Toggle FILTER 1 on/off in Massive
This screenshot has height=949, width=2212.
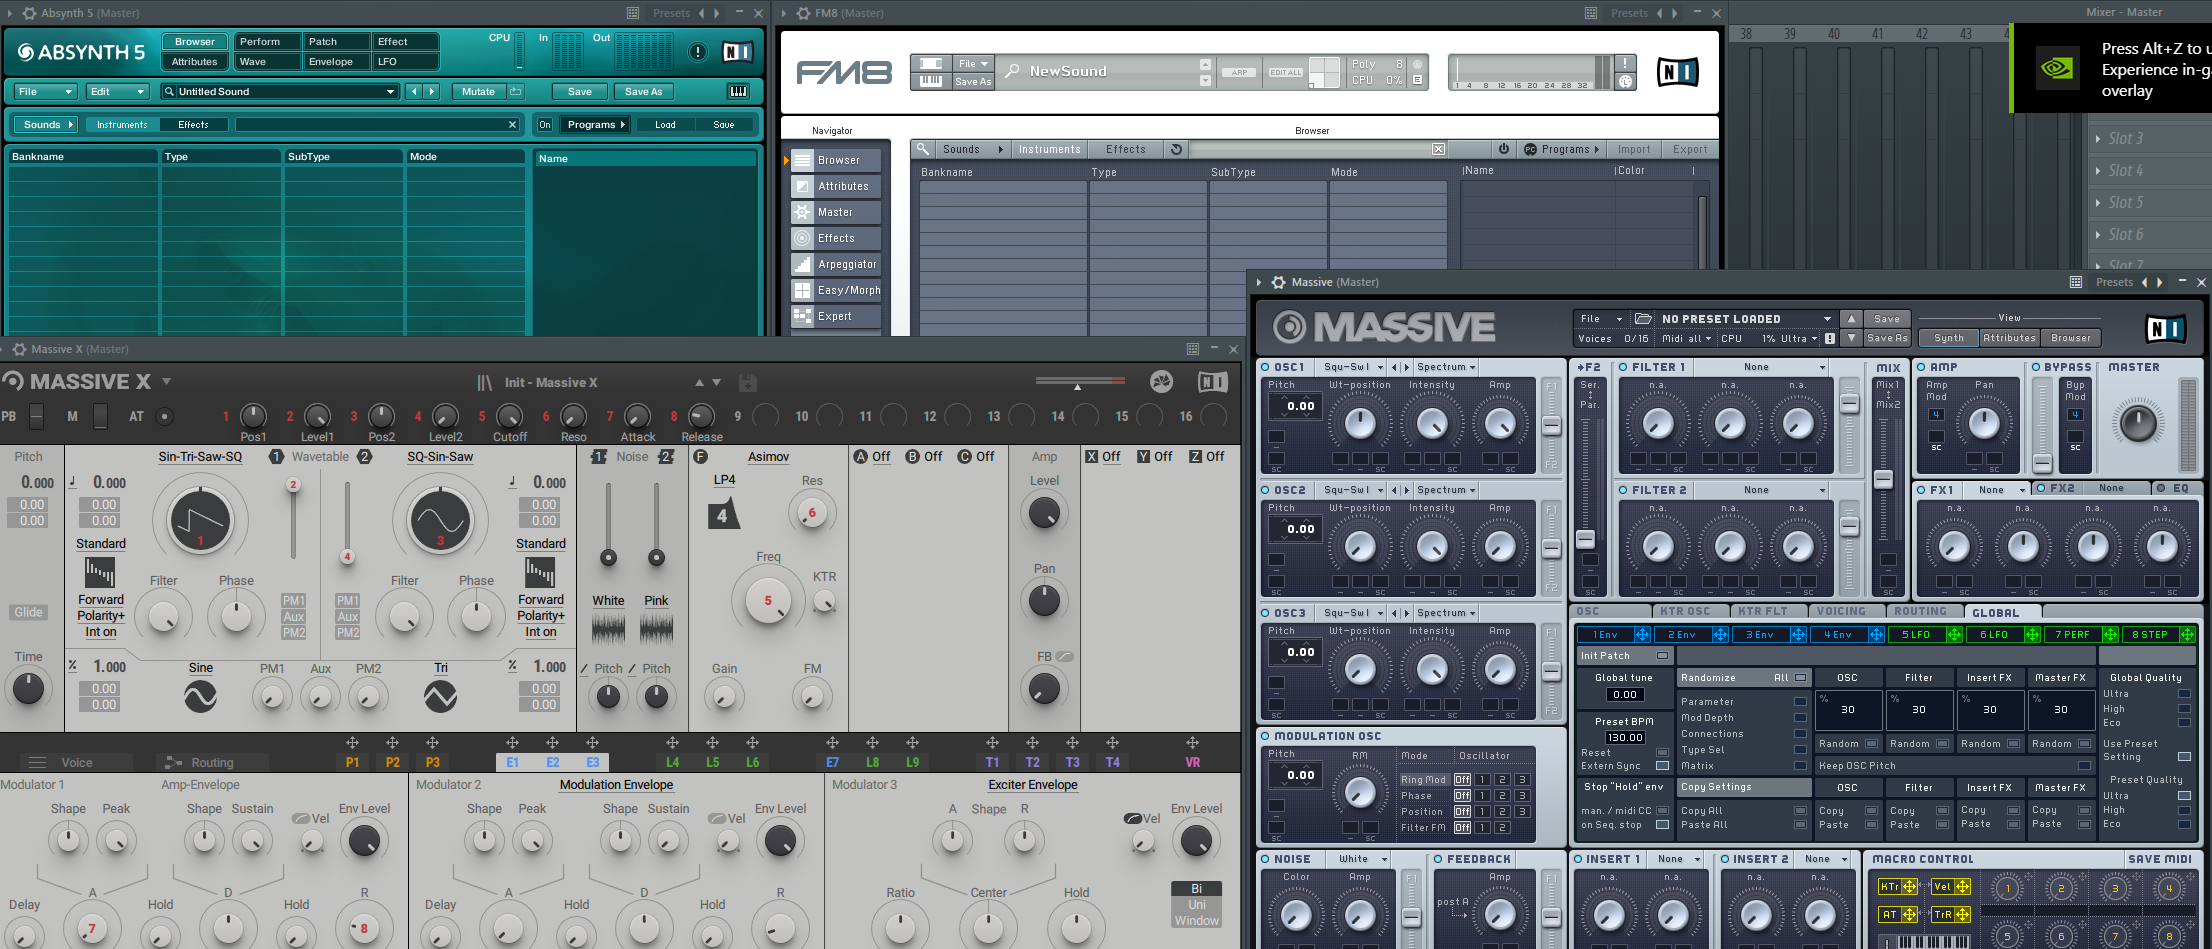click(x=1623, y=367)
